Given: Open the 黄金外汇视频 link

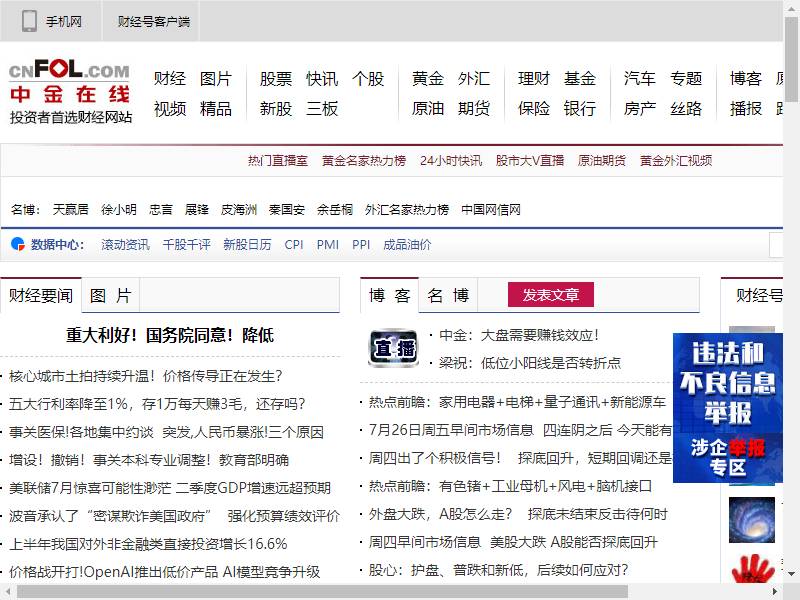Looking at the screenshot, I should coord(676,161).
